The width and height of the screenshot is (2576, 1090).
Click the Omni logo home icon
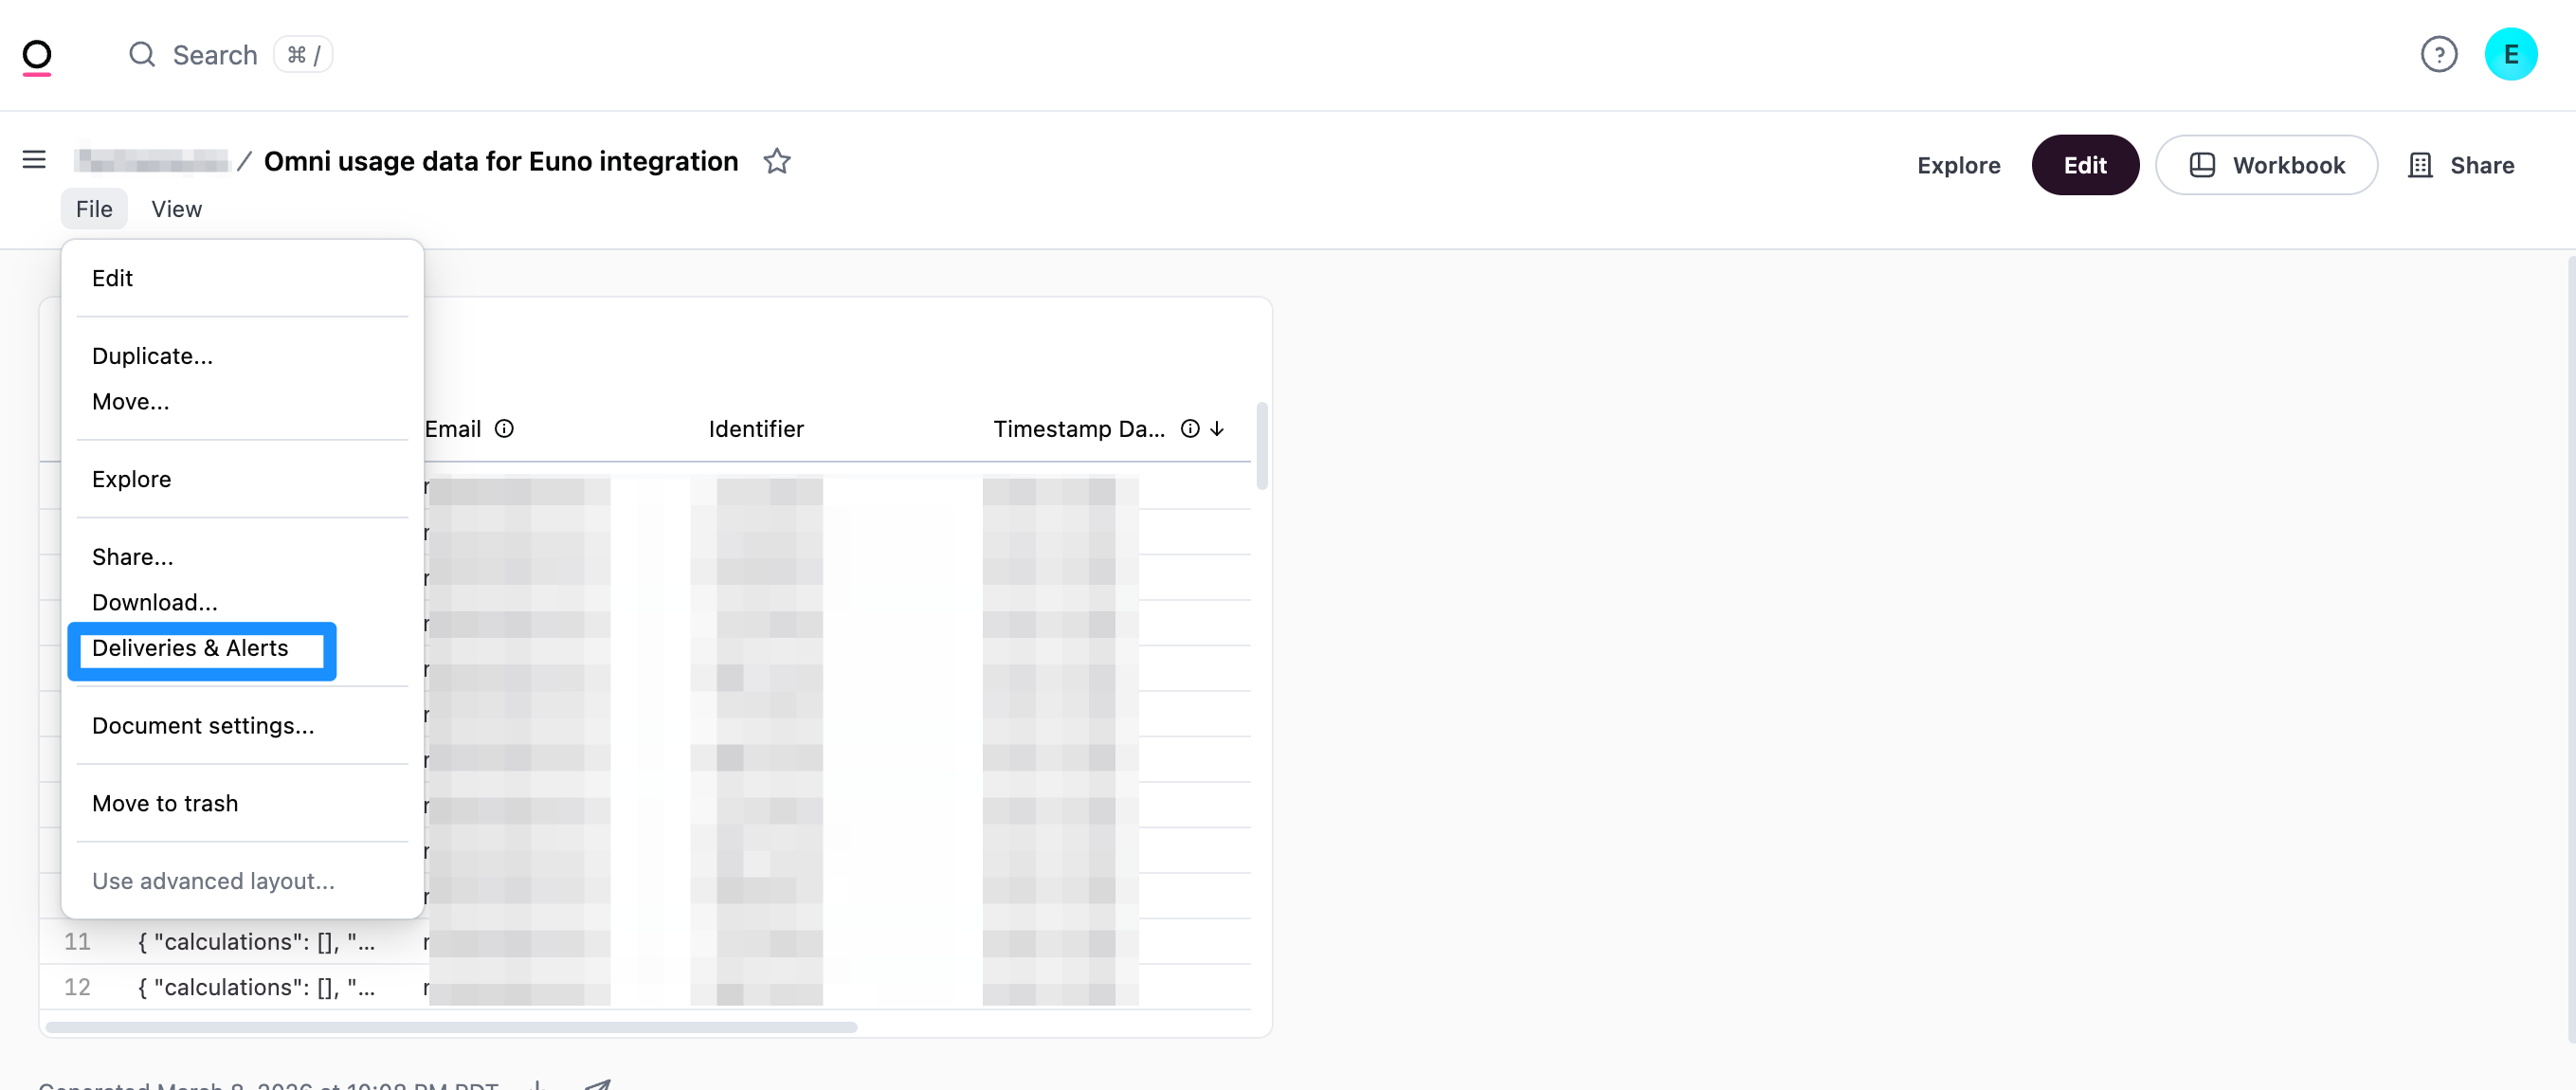[37, 56]
